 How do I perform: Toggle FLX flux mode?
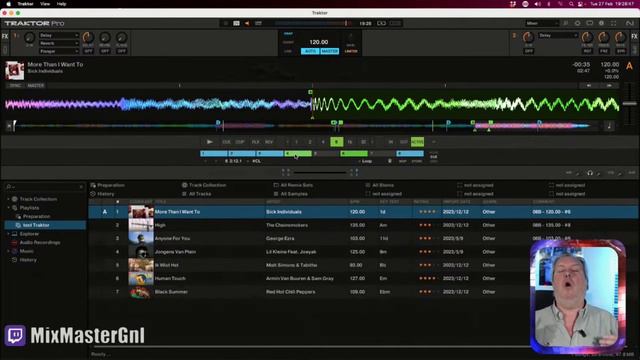click(x=256, y=142)
